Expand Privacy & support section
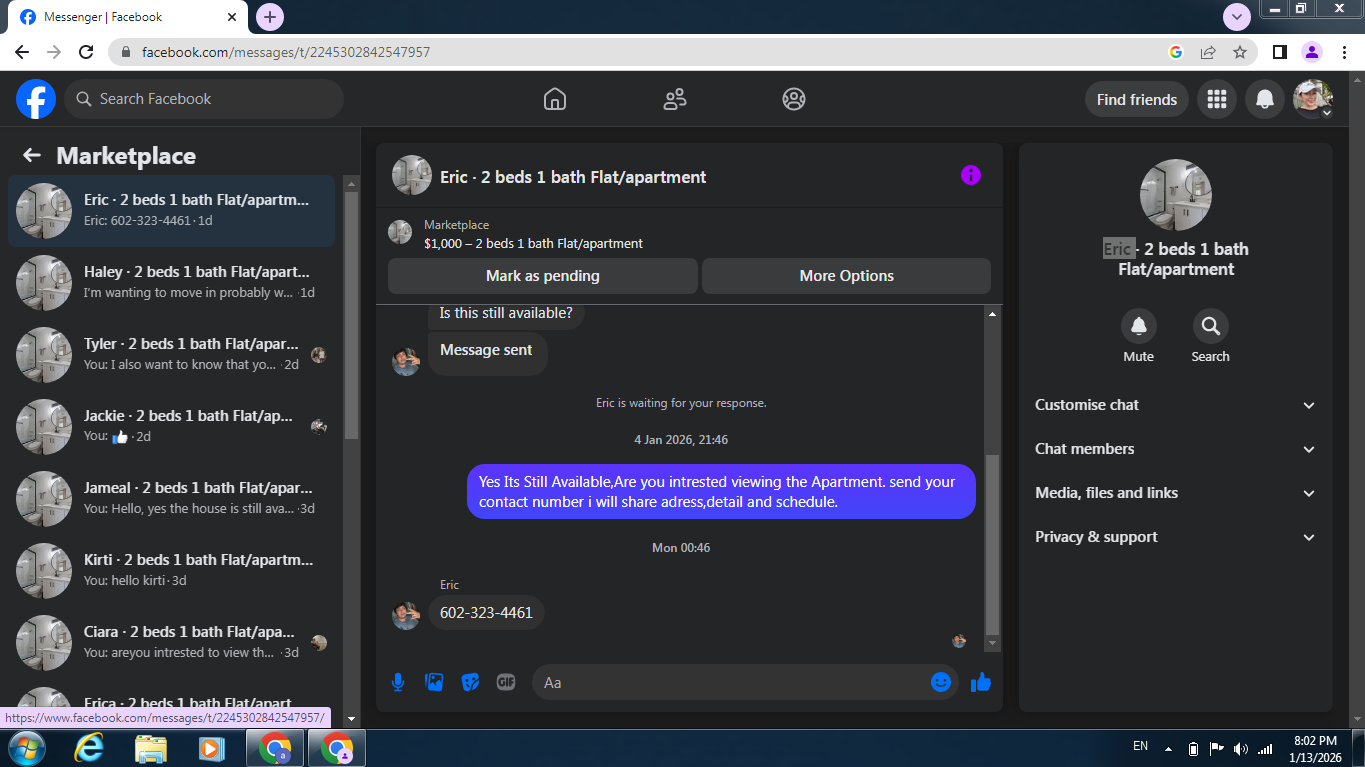This screenshot has height=767, width=1365. (1176, 537)
